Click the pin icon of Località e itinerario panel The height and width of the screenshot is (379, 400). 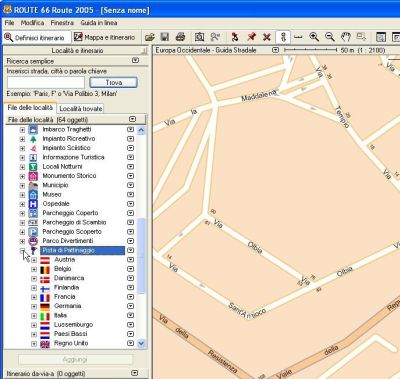144,51
